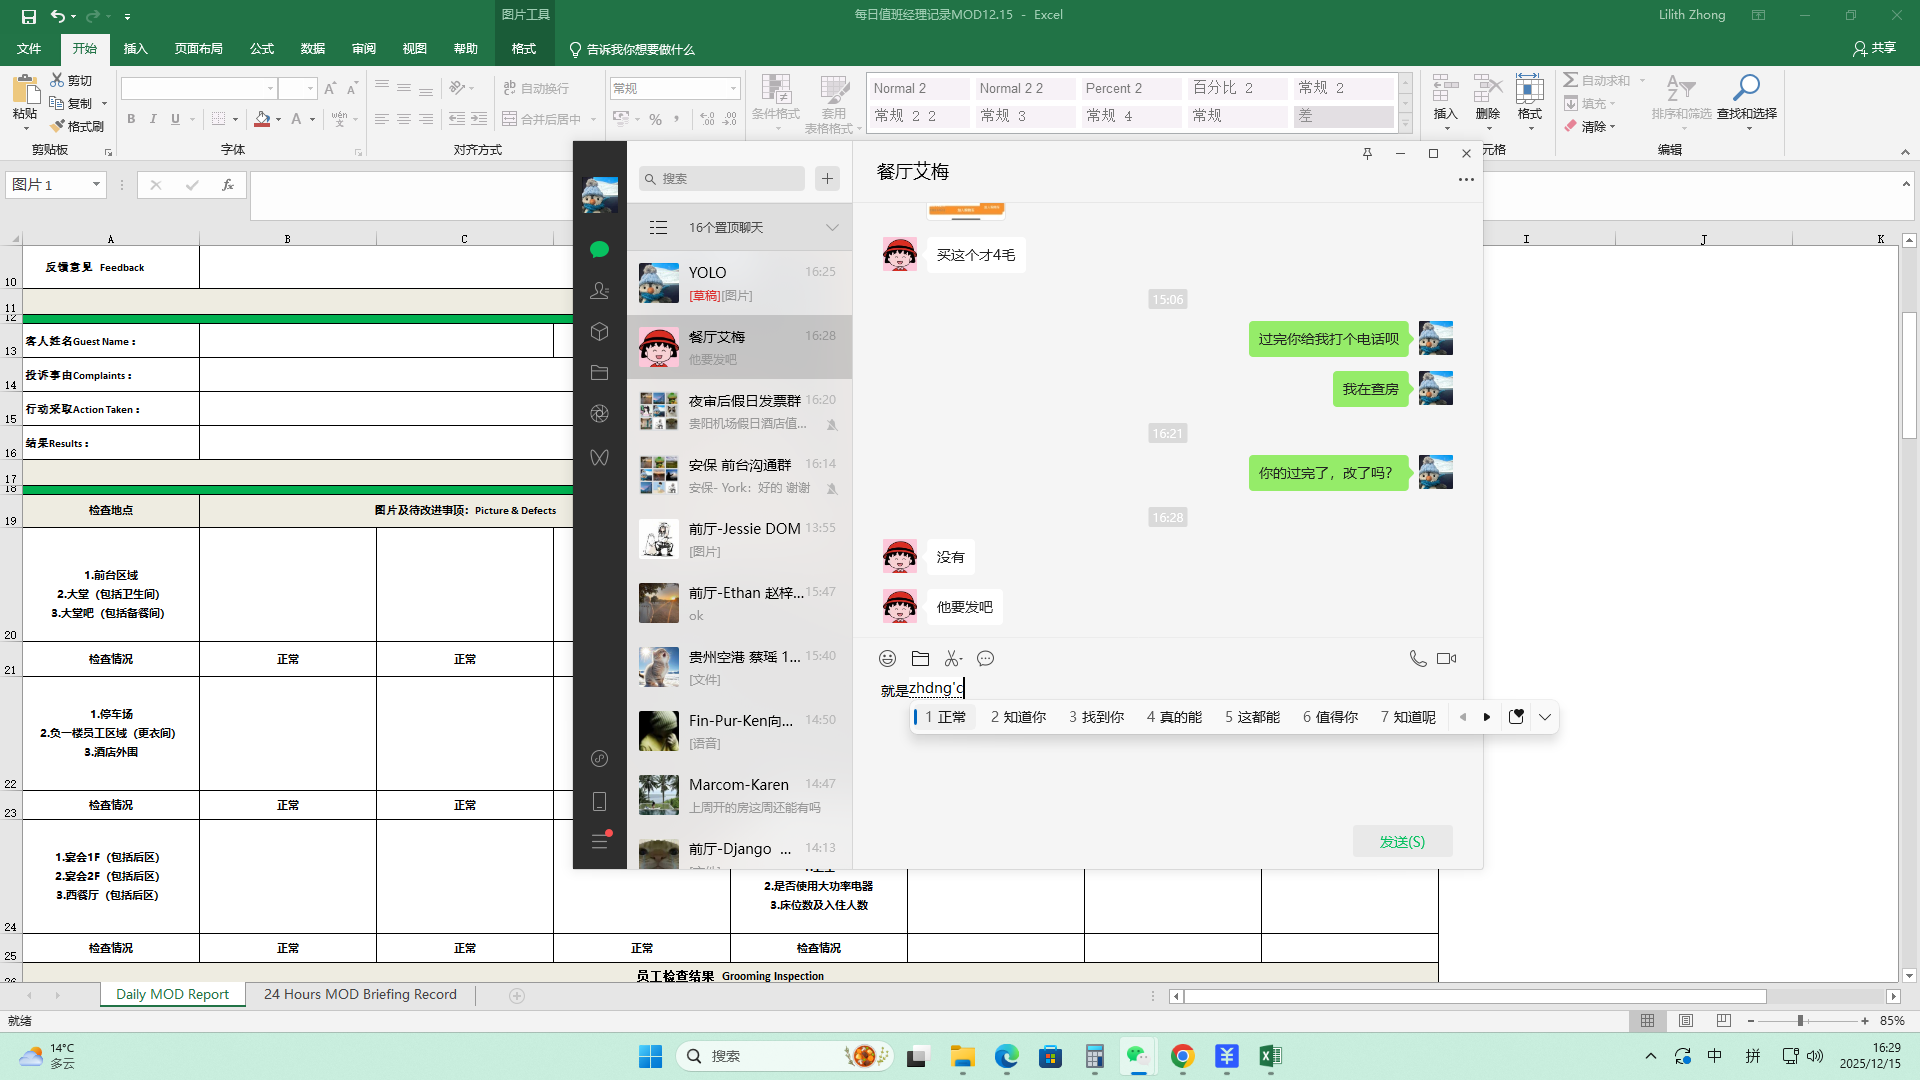Pin the WeChat window on top

(1367, 153)
